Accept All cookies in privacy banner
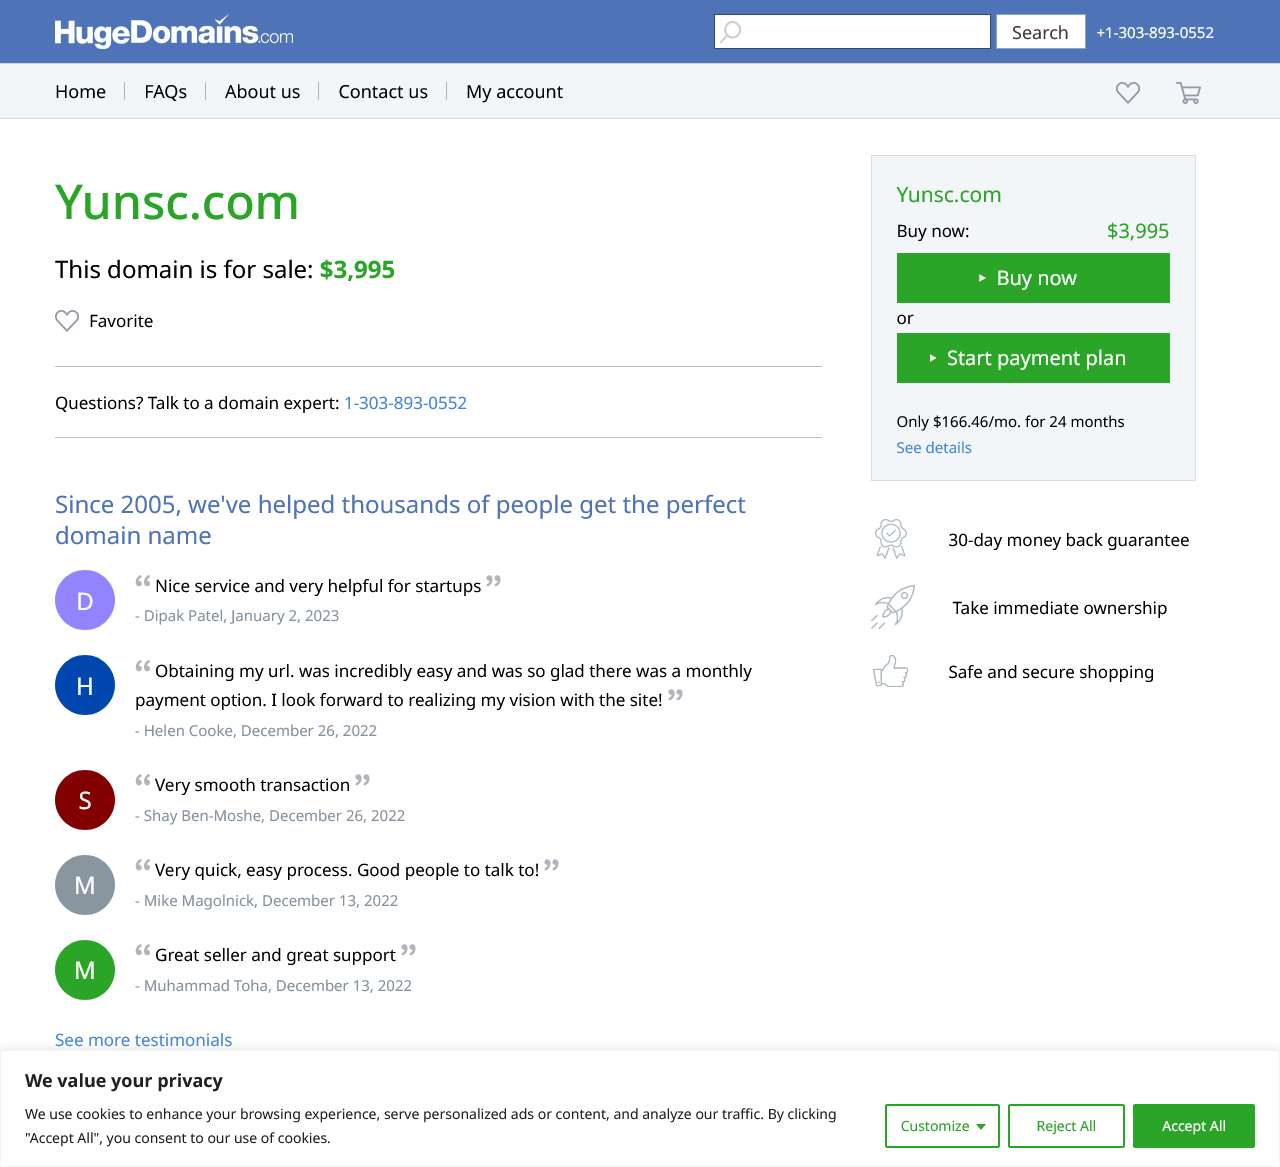1280x1167 pixels. coord(1193,1126)
